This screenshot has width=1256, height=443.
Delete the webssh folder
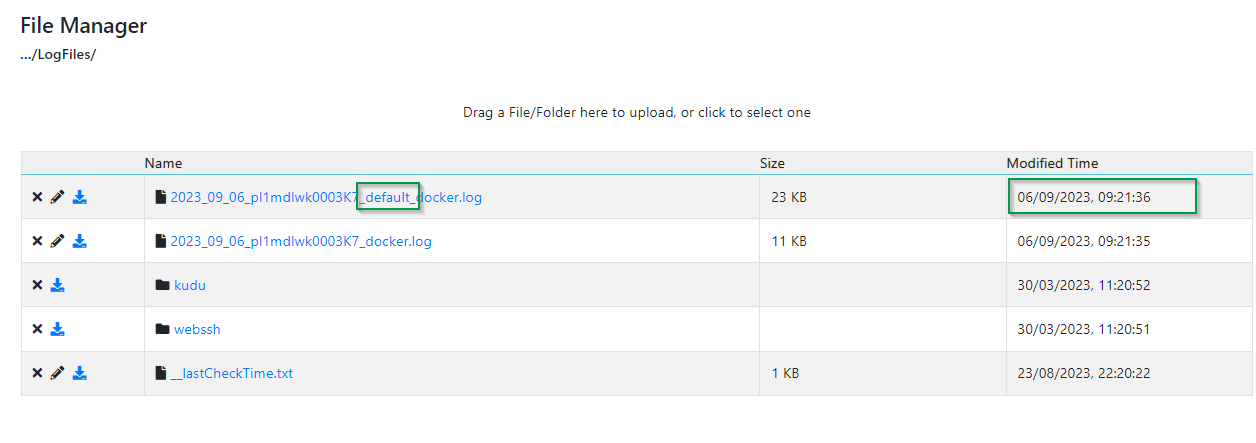click(37, 329)
